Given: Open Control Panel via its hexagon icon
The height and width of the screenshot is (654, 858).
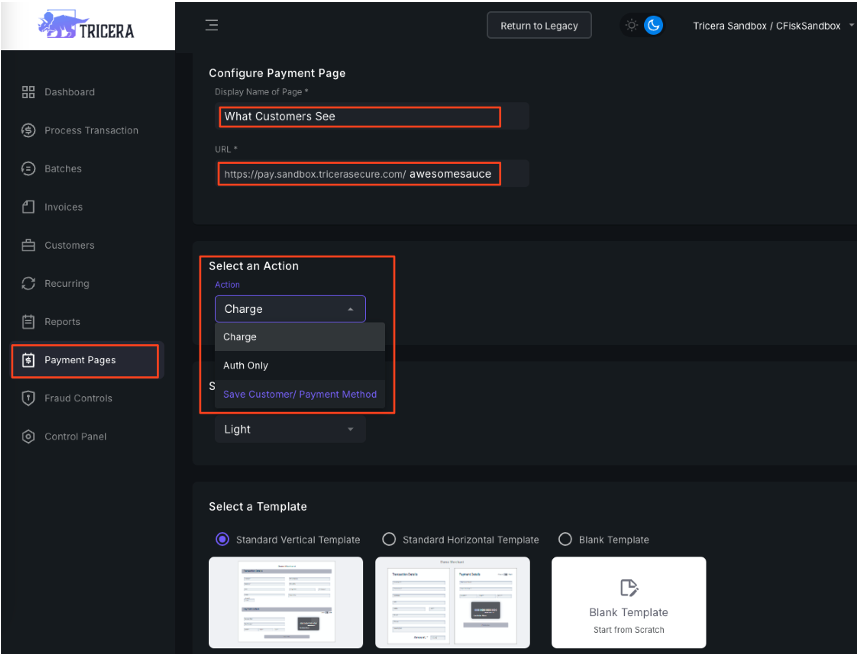Looking at the screenshot, I should click(28, 437).
